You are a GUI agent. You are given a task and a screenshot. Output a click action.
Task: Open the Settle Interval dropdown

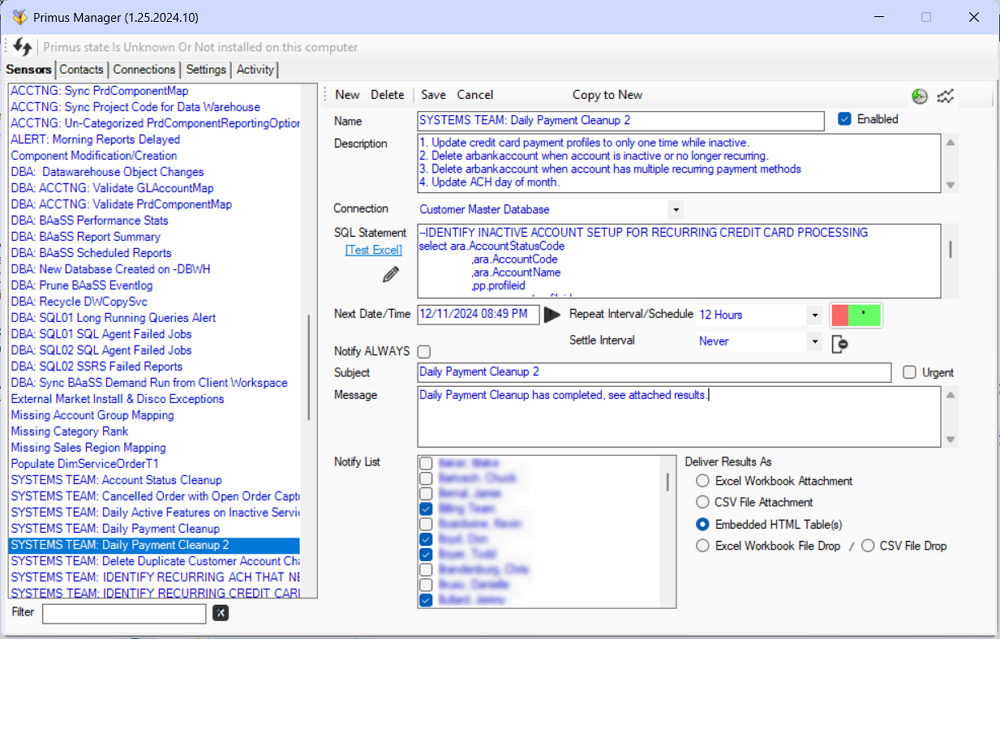tap(814, 341)
